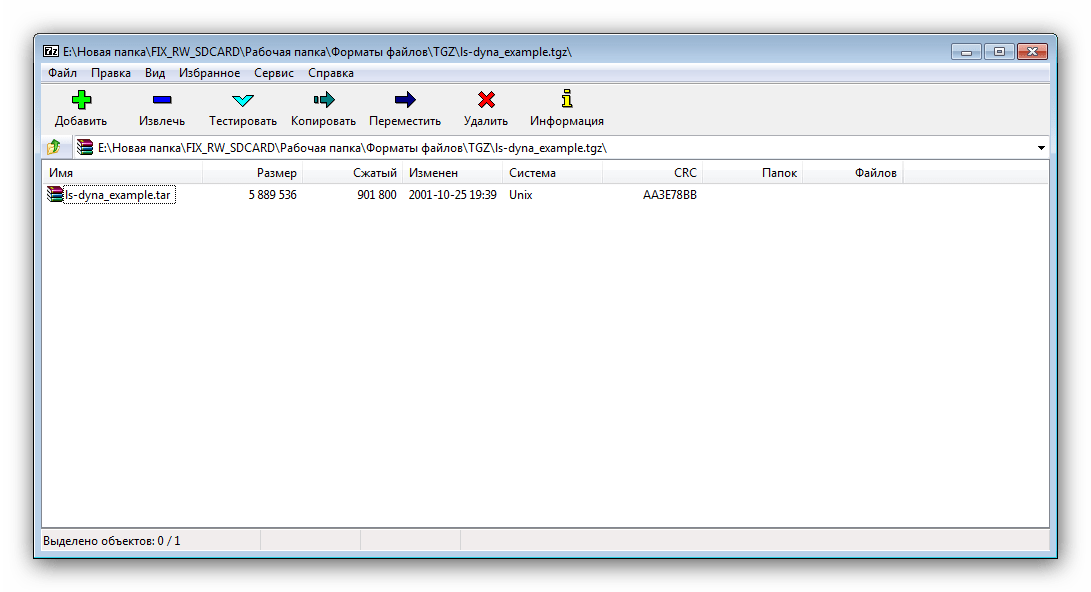
Task: Open the Сервис menu
Action: coord(274,73)
